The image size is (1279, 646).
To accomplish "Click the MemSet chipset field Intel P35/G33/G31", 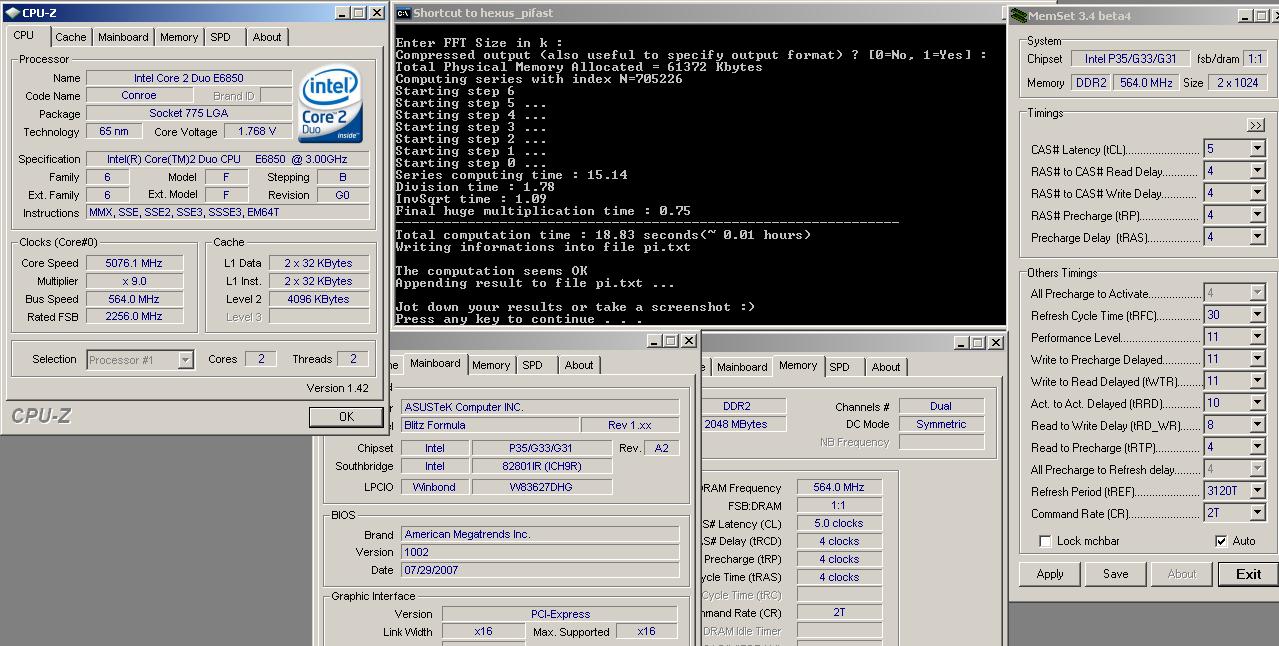I will click(1131, 59).
